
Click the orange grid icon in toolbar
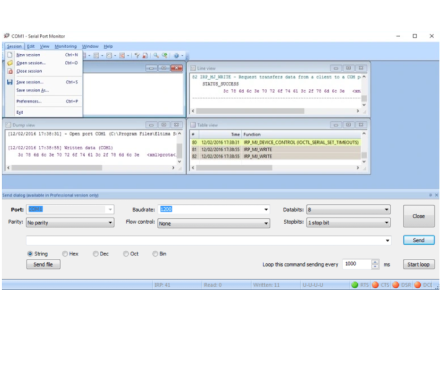coord(122,55)
